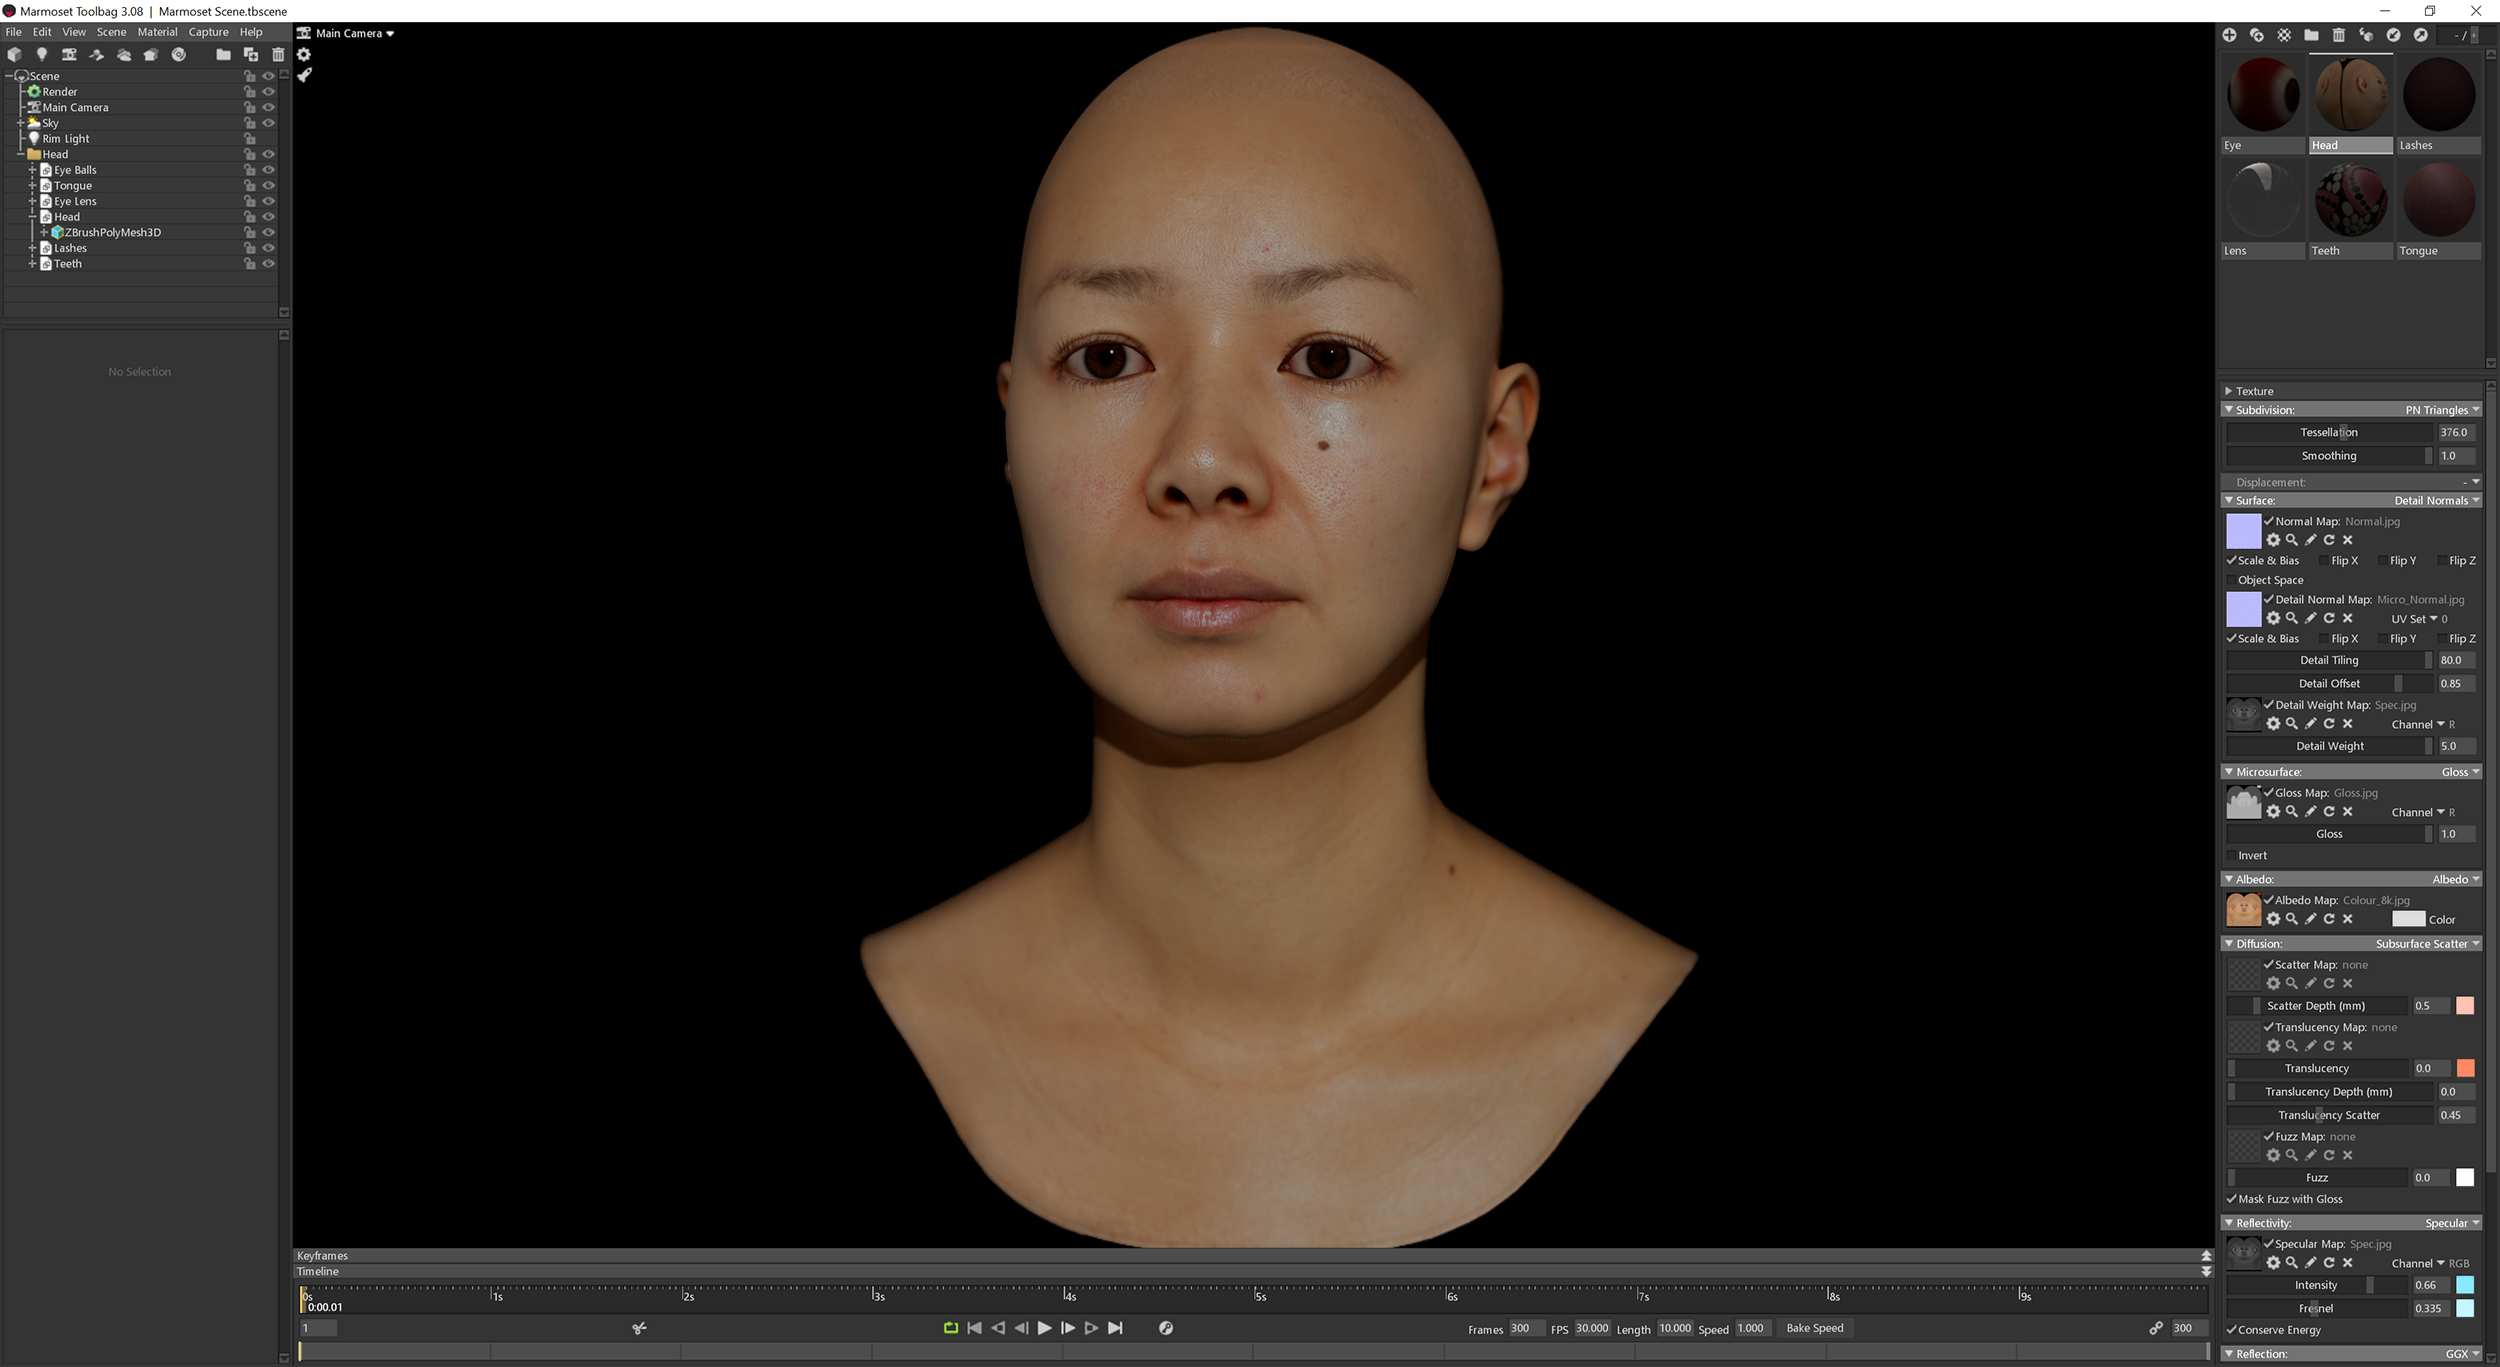This screenshot has height=1367, width=2500.
Task: Uncheck Mask Fuzz with Gloss
Action: [2232, 1199]
